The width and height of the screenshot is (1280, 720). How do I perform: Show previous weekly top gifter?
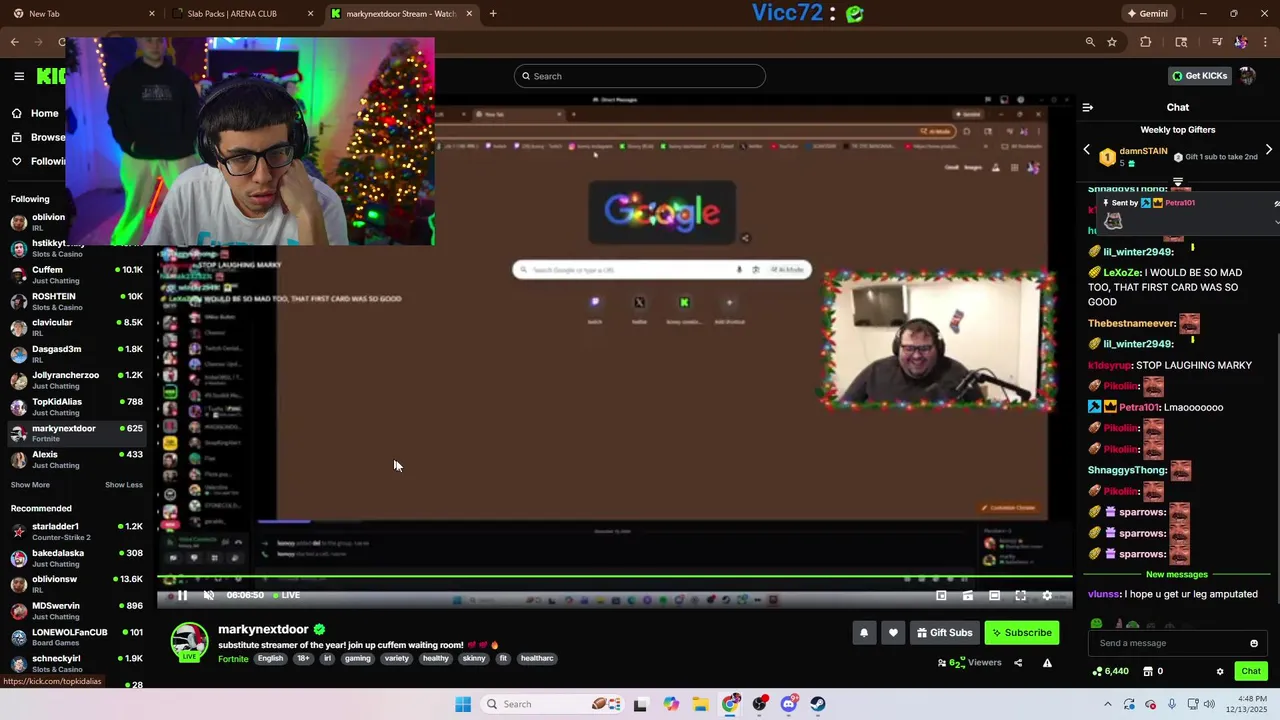(x=1087, y=150)
